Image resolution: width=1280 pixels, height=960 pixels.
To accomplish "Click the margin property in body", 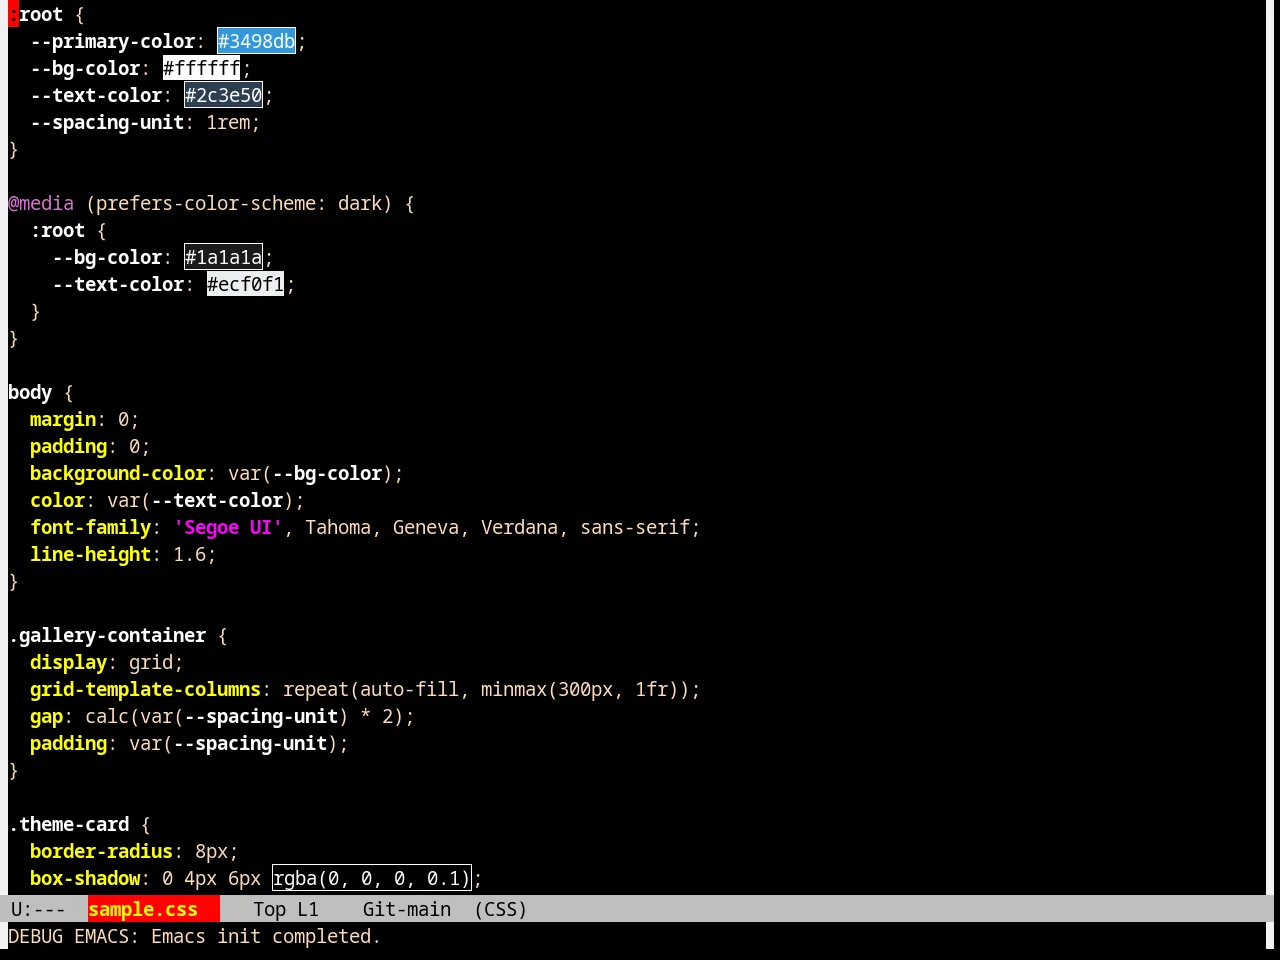I will pos(63,419).
